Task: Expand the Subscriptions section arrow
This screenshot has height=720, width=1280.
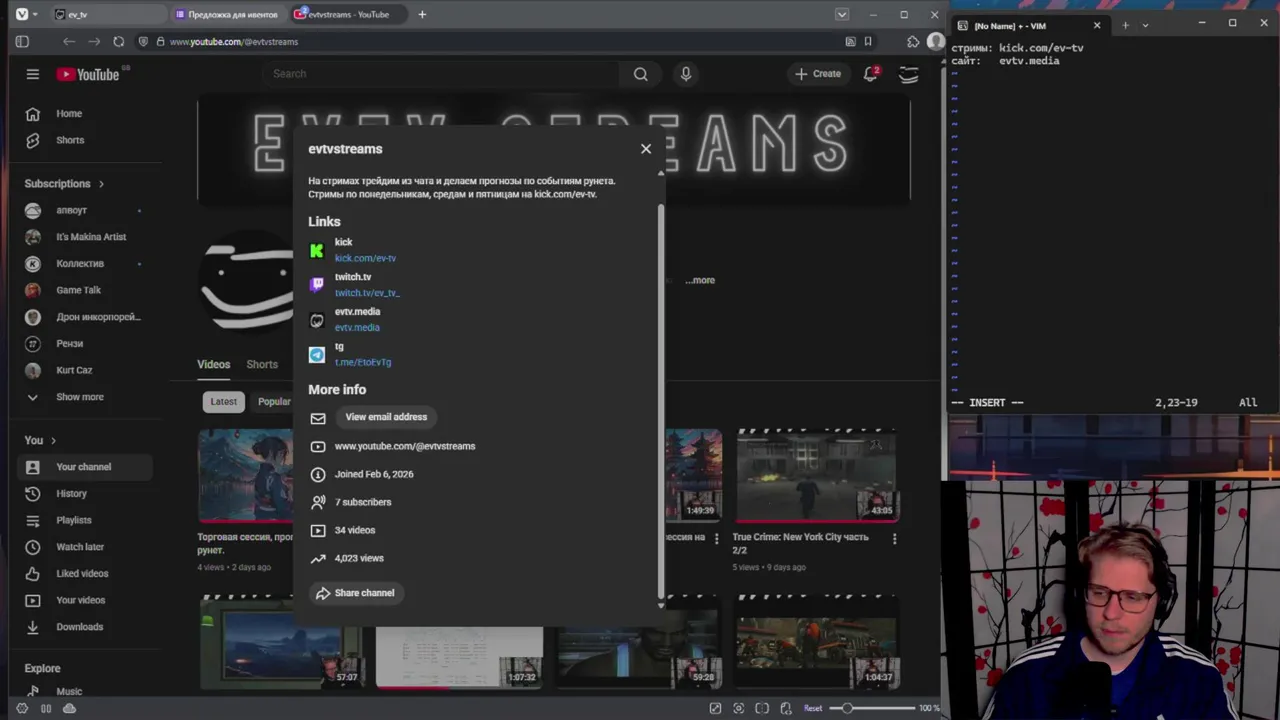Action: pyautogui.click(x=101, y=184)
